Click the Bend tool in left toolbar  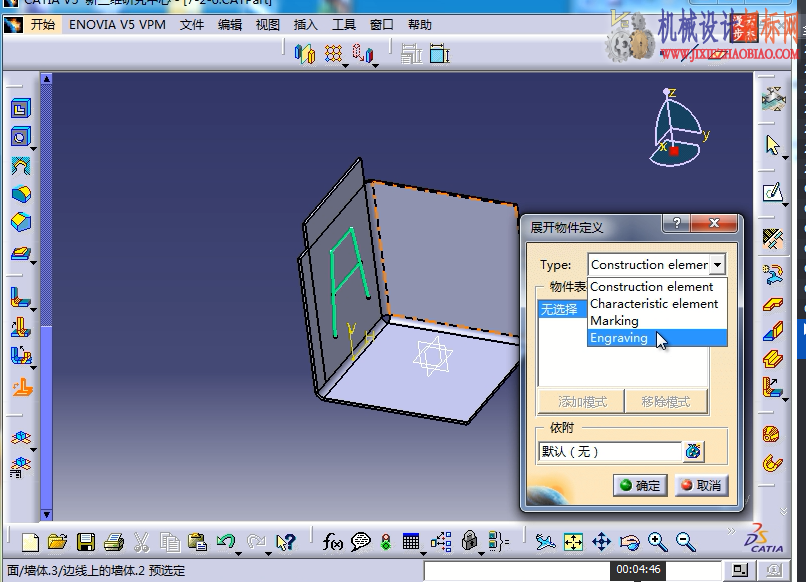[21, 297]
